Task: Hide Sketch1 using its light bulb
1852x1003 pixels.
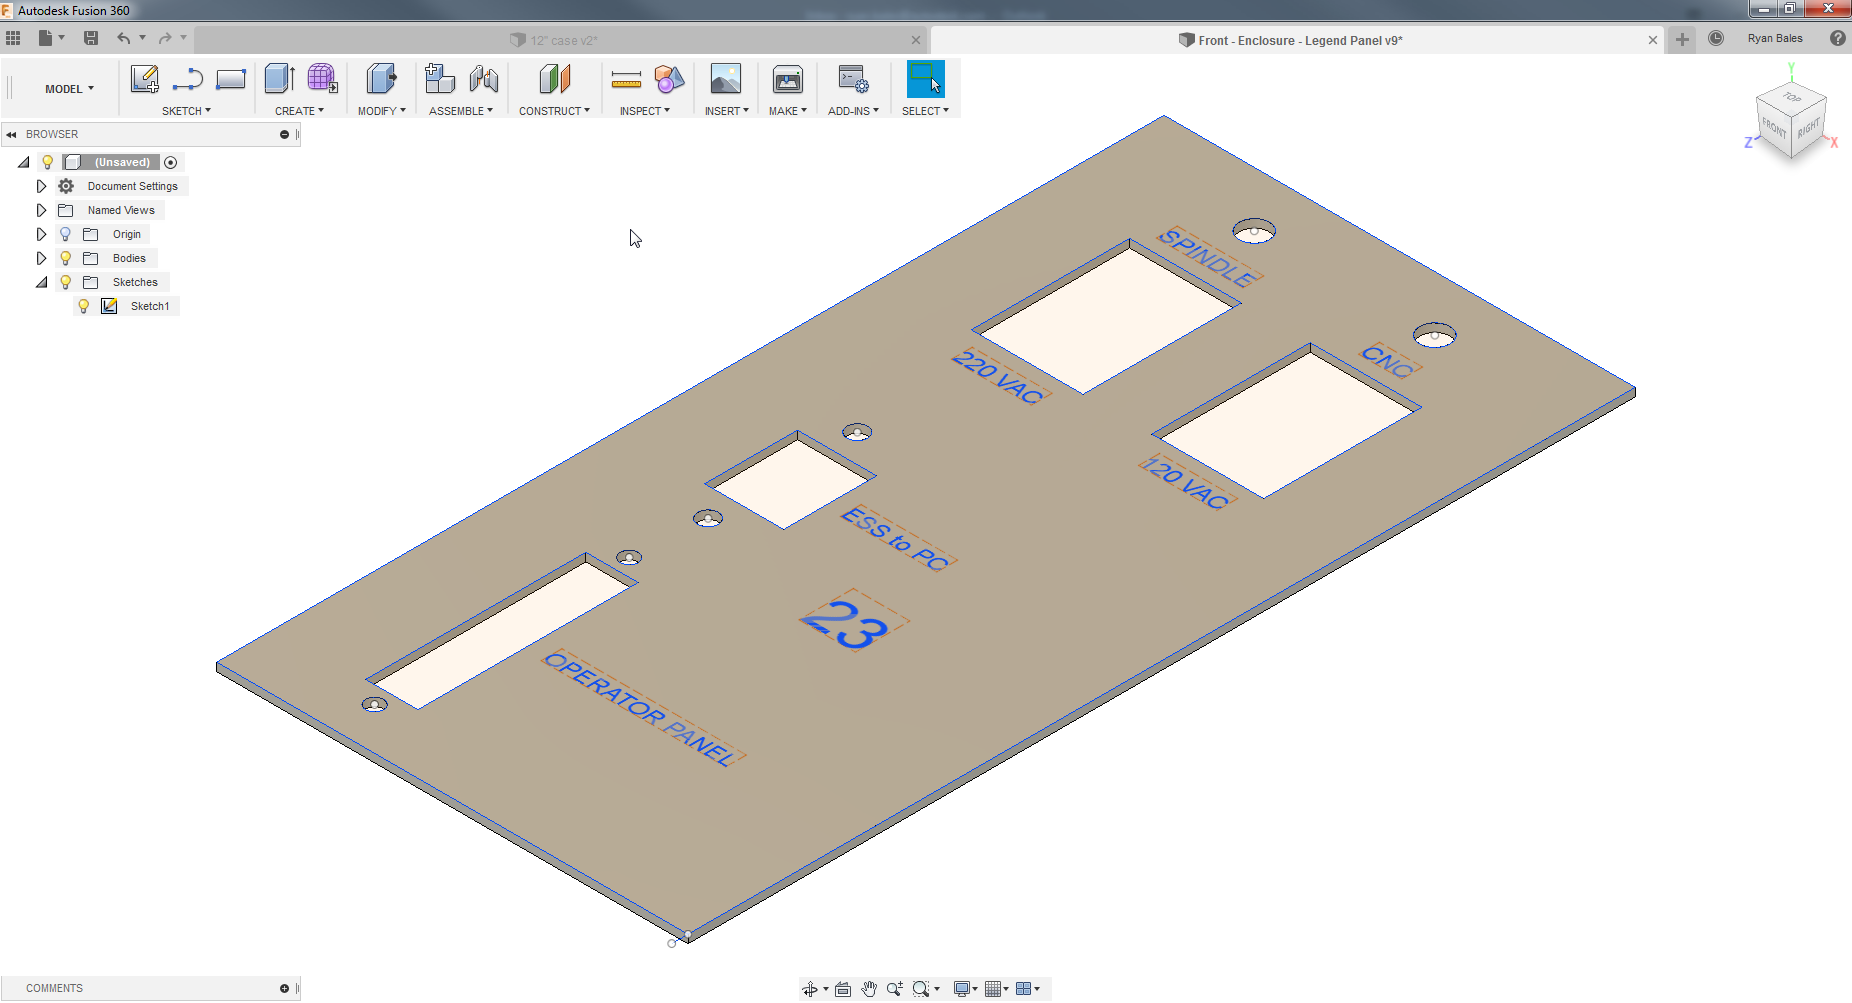Action: (x=84, y=306)
